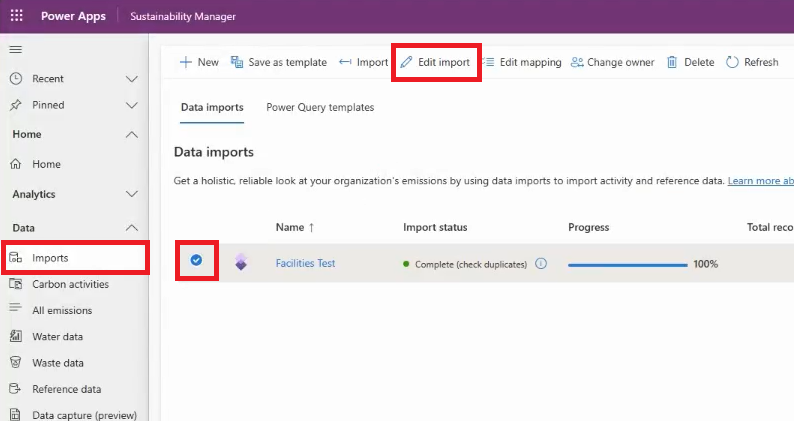Click the Pinned pin icon
794x421 pixels.
click(16, 105)
